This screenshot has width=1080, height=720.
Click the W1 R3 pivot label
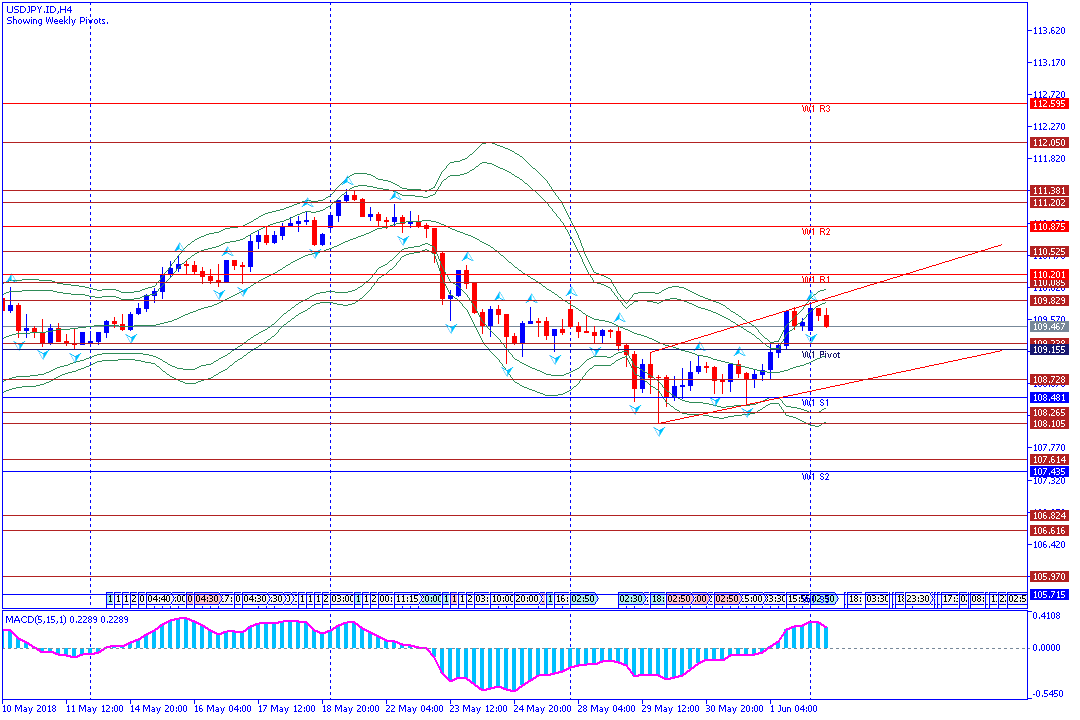click(x=816, y=108)
